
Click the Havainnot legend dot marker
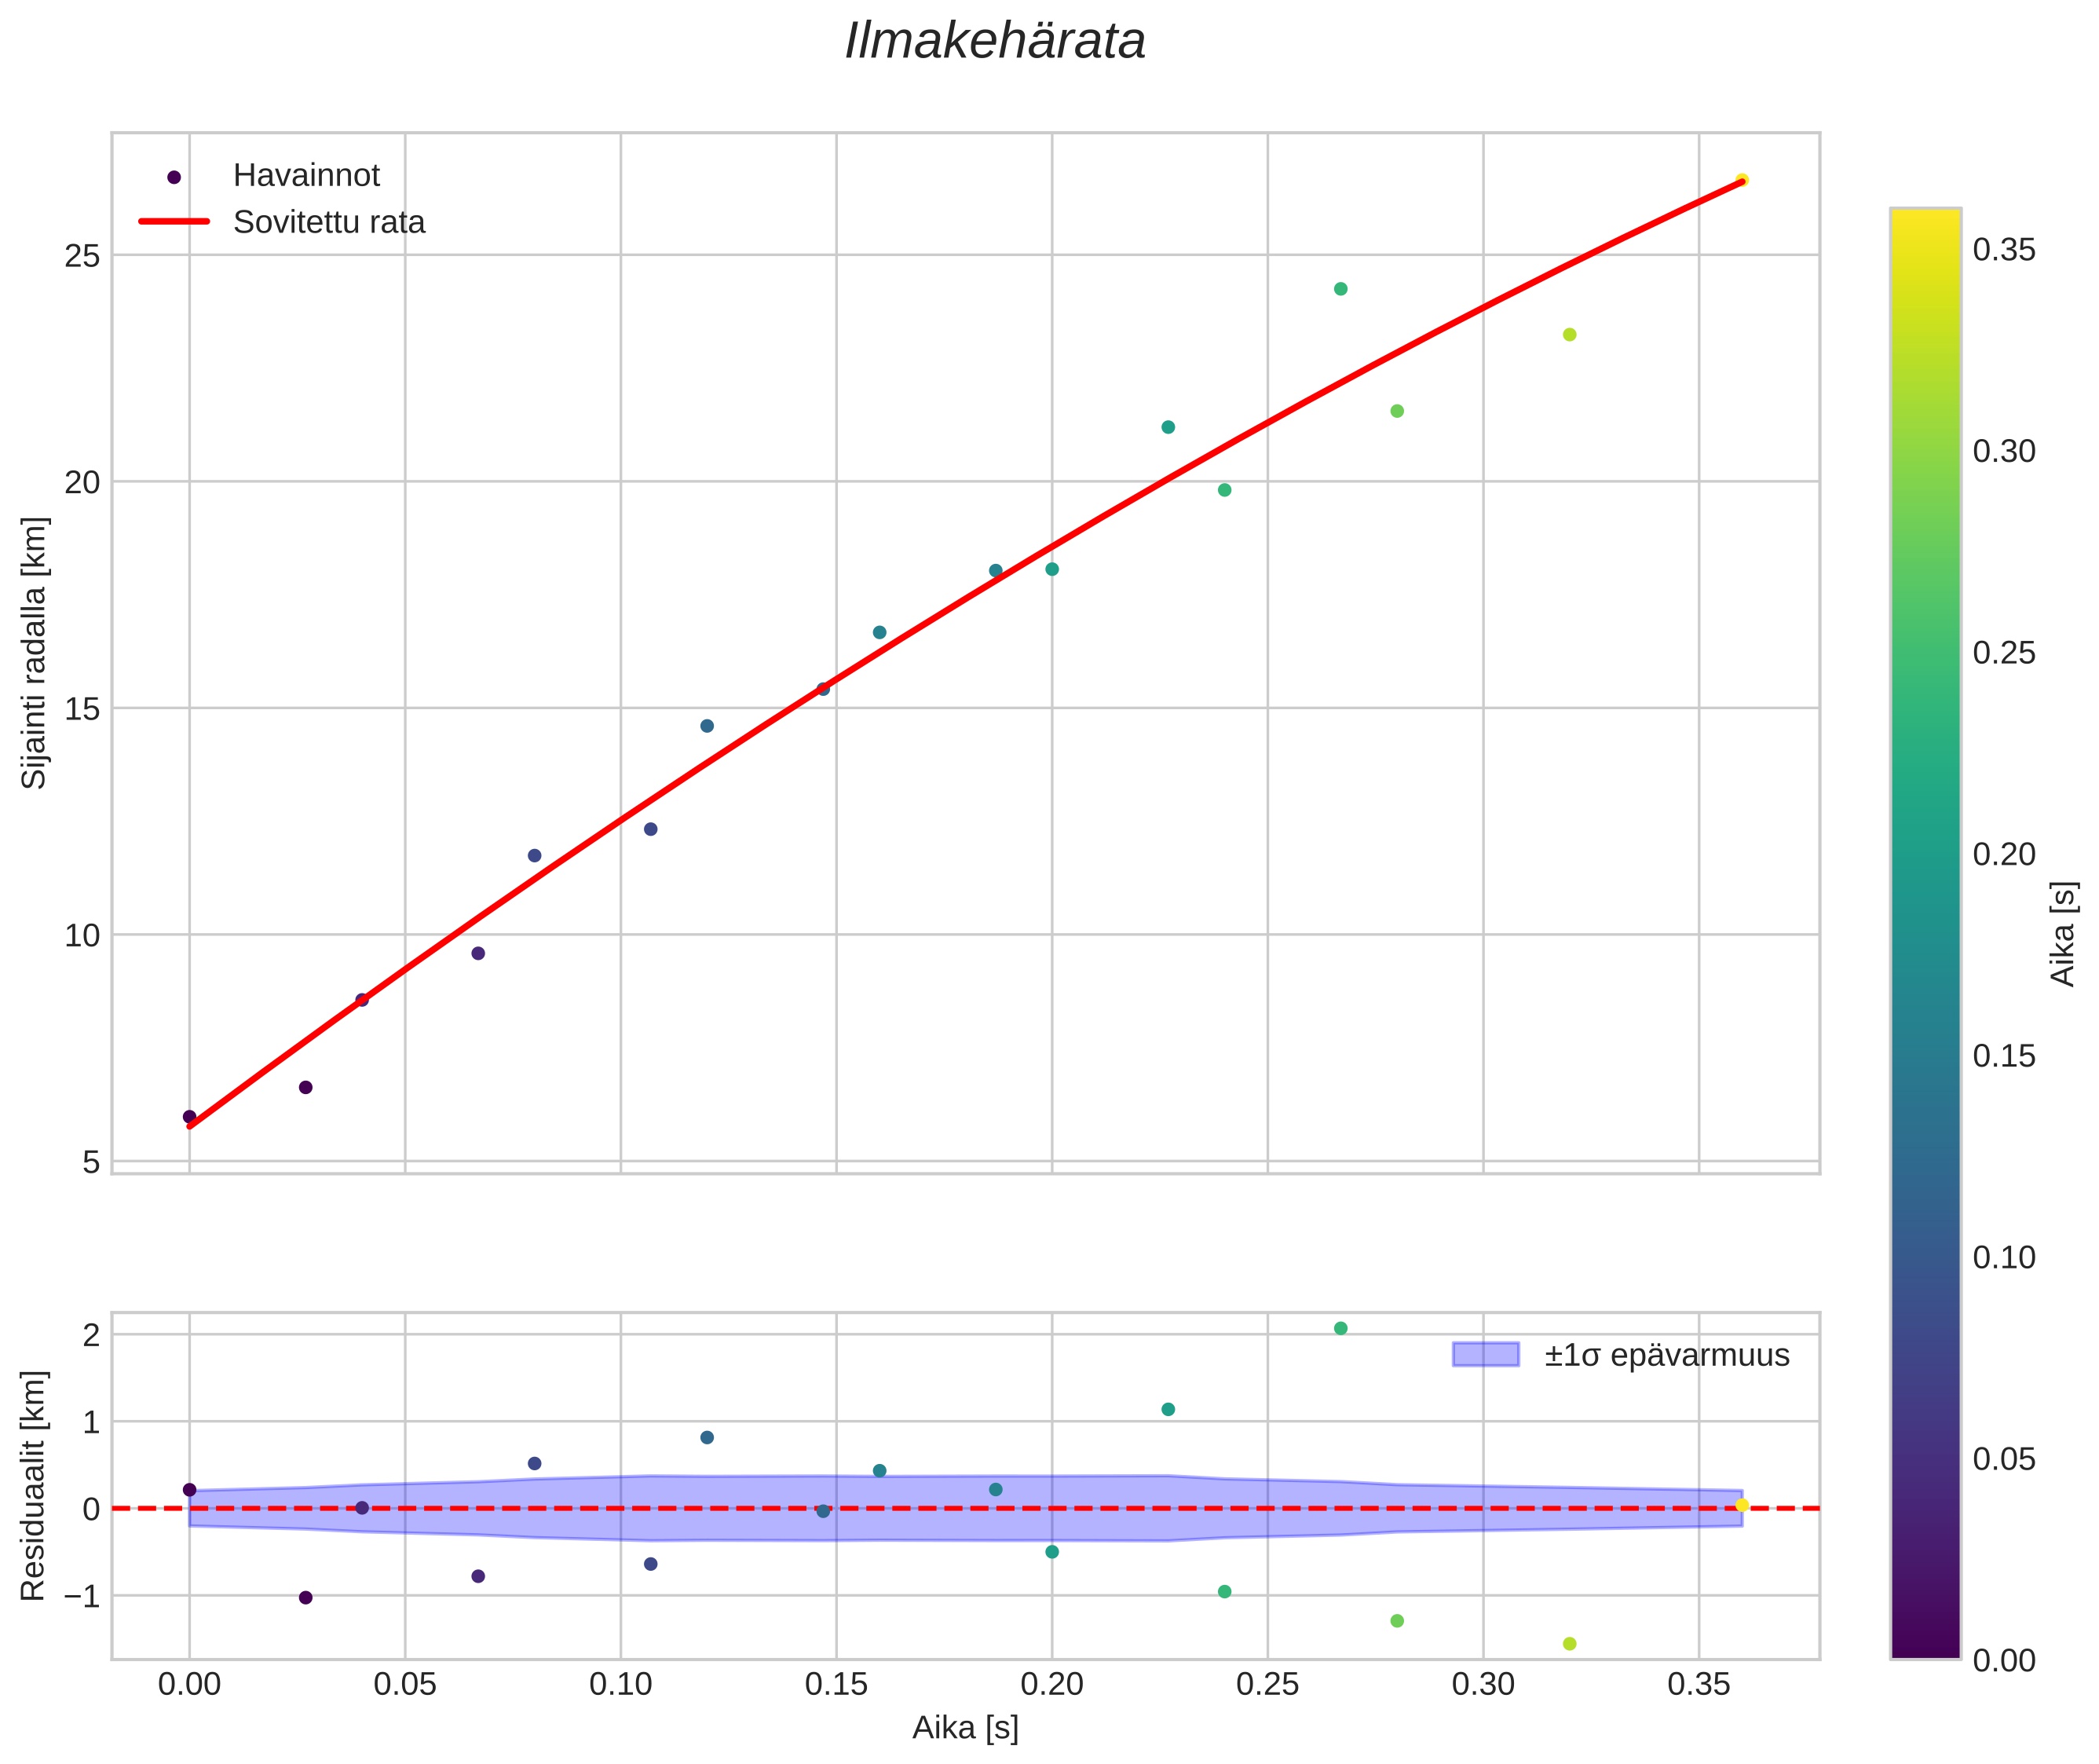174,177
